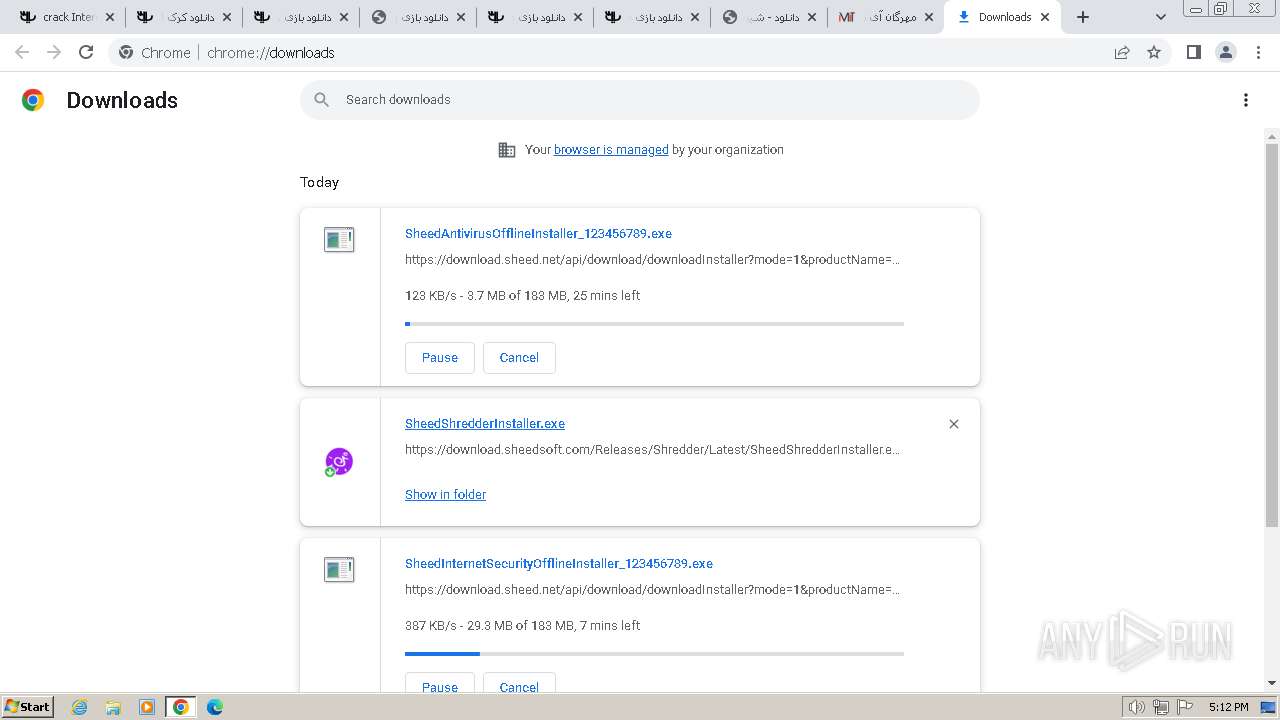Viewport: 1280px width, 720px height.
Task: Open the side panel icon
Action: point(1193,52)
